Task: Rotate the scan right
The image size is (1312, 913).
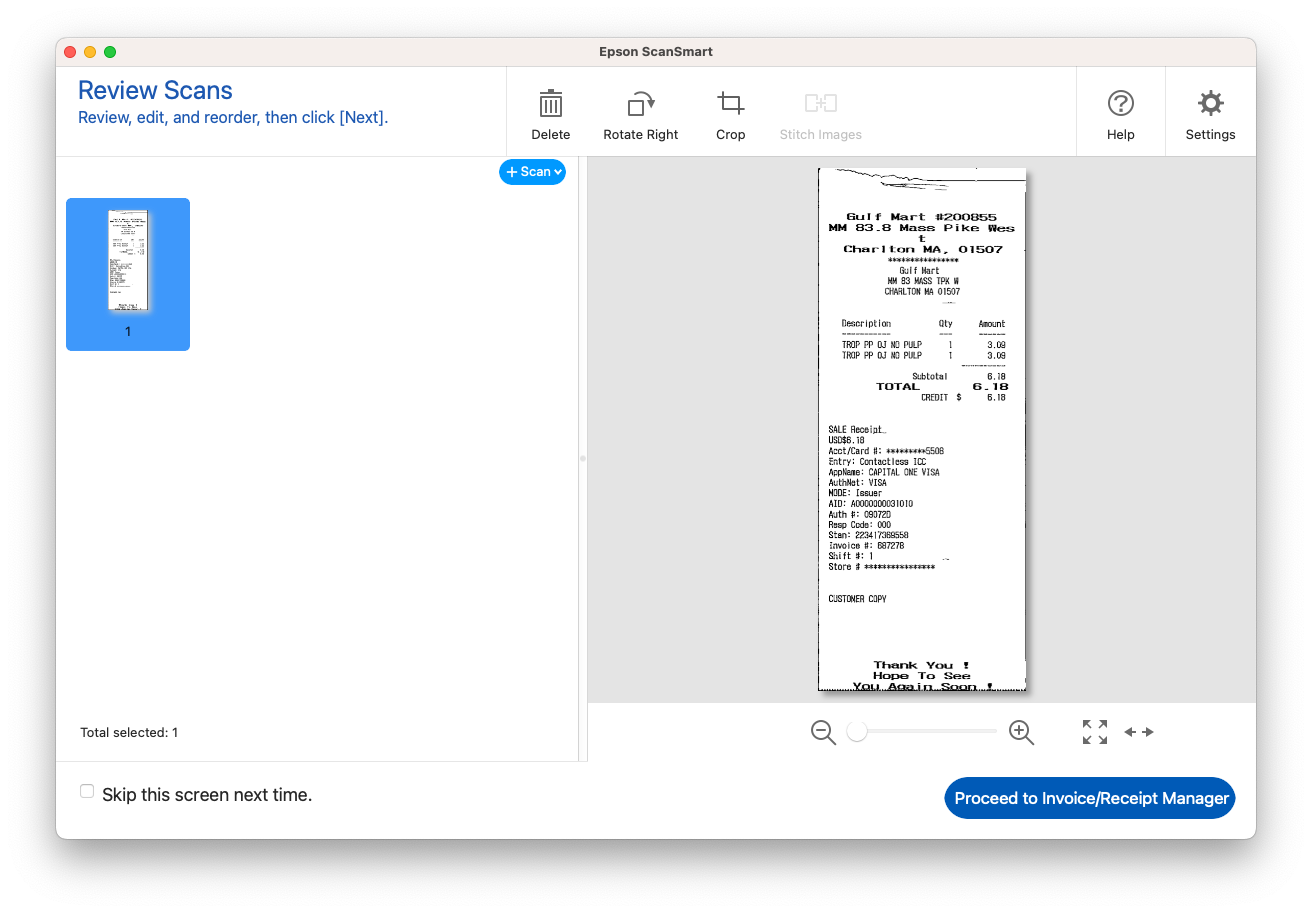Action: (640, 115)
